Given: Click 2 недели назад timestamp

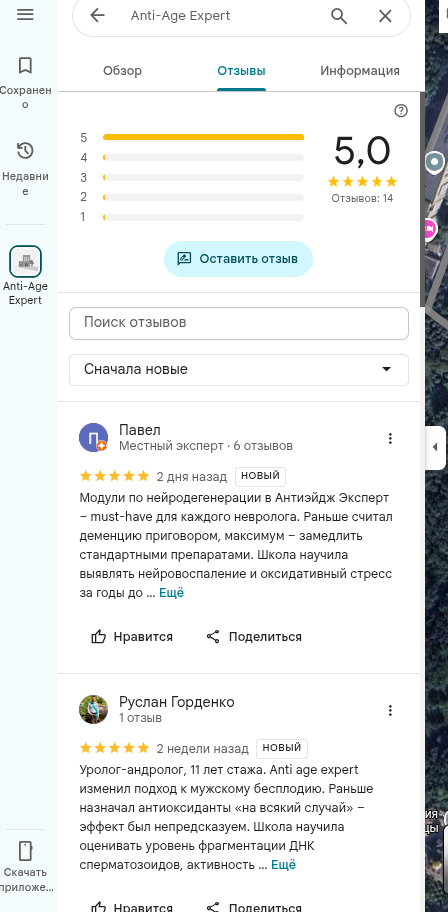Looking at the screenshot, I should [202, 749].
